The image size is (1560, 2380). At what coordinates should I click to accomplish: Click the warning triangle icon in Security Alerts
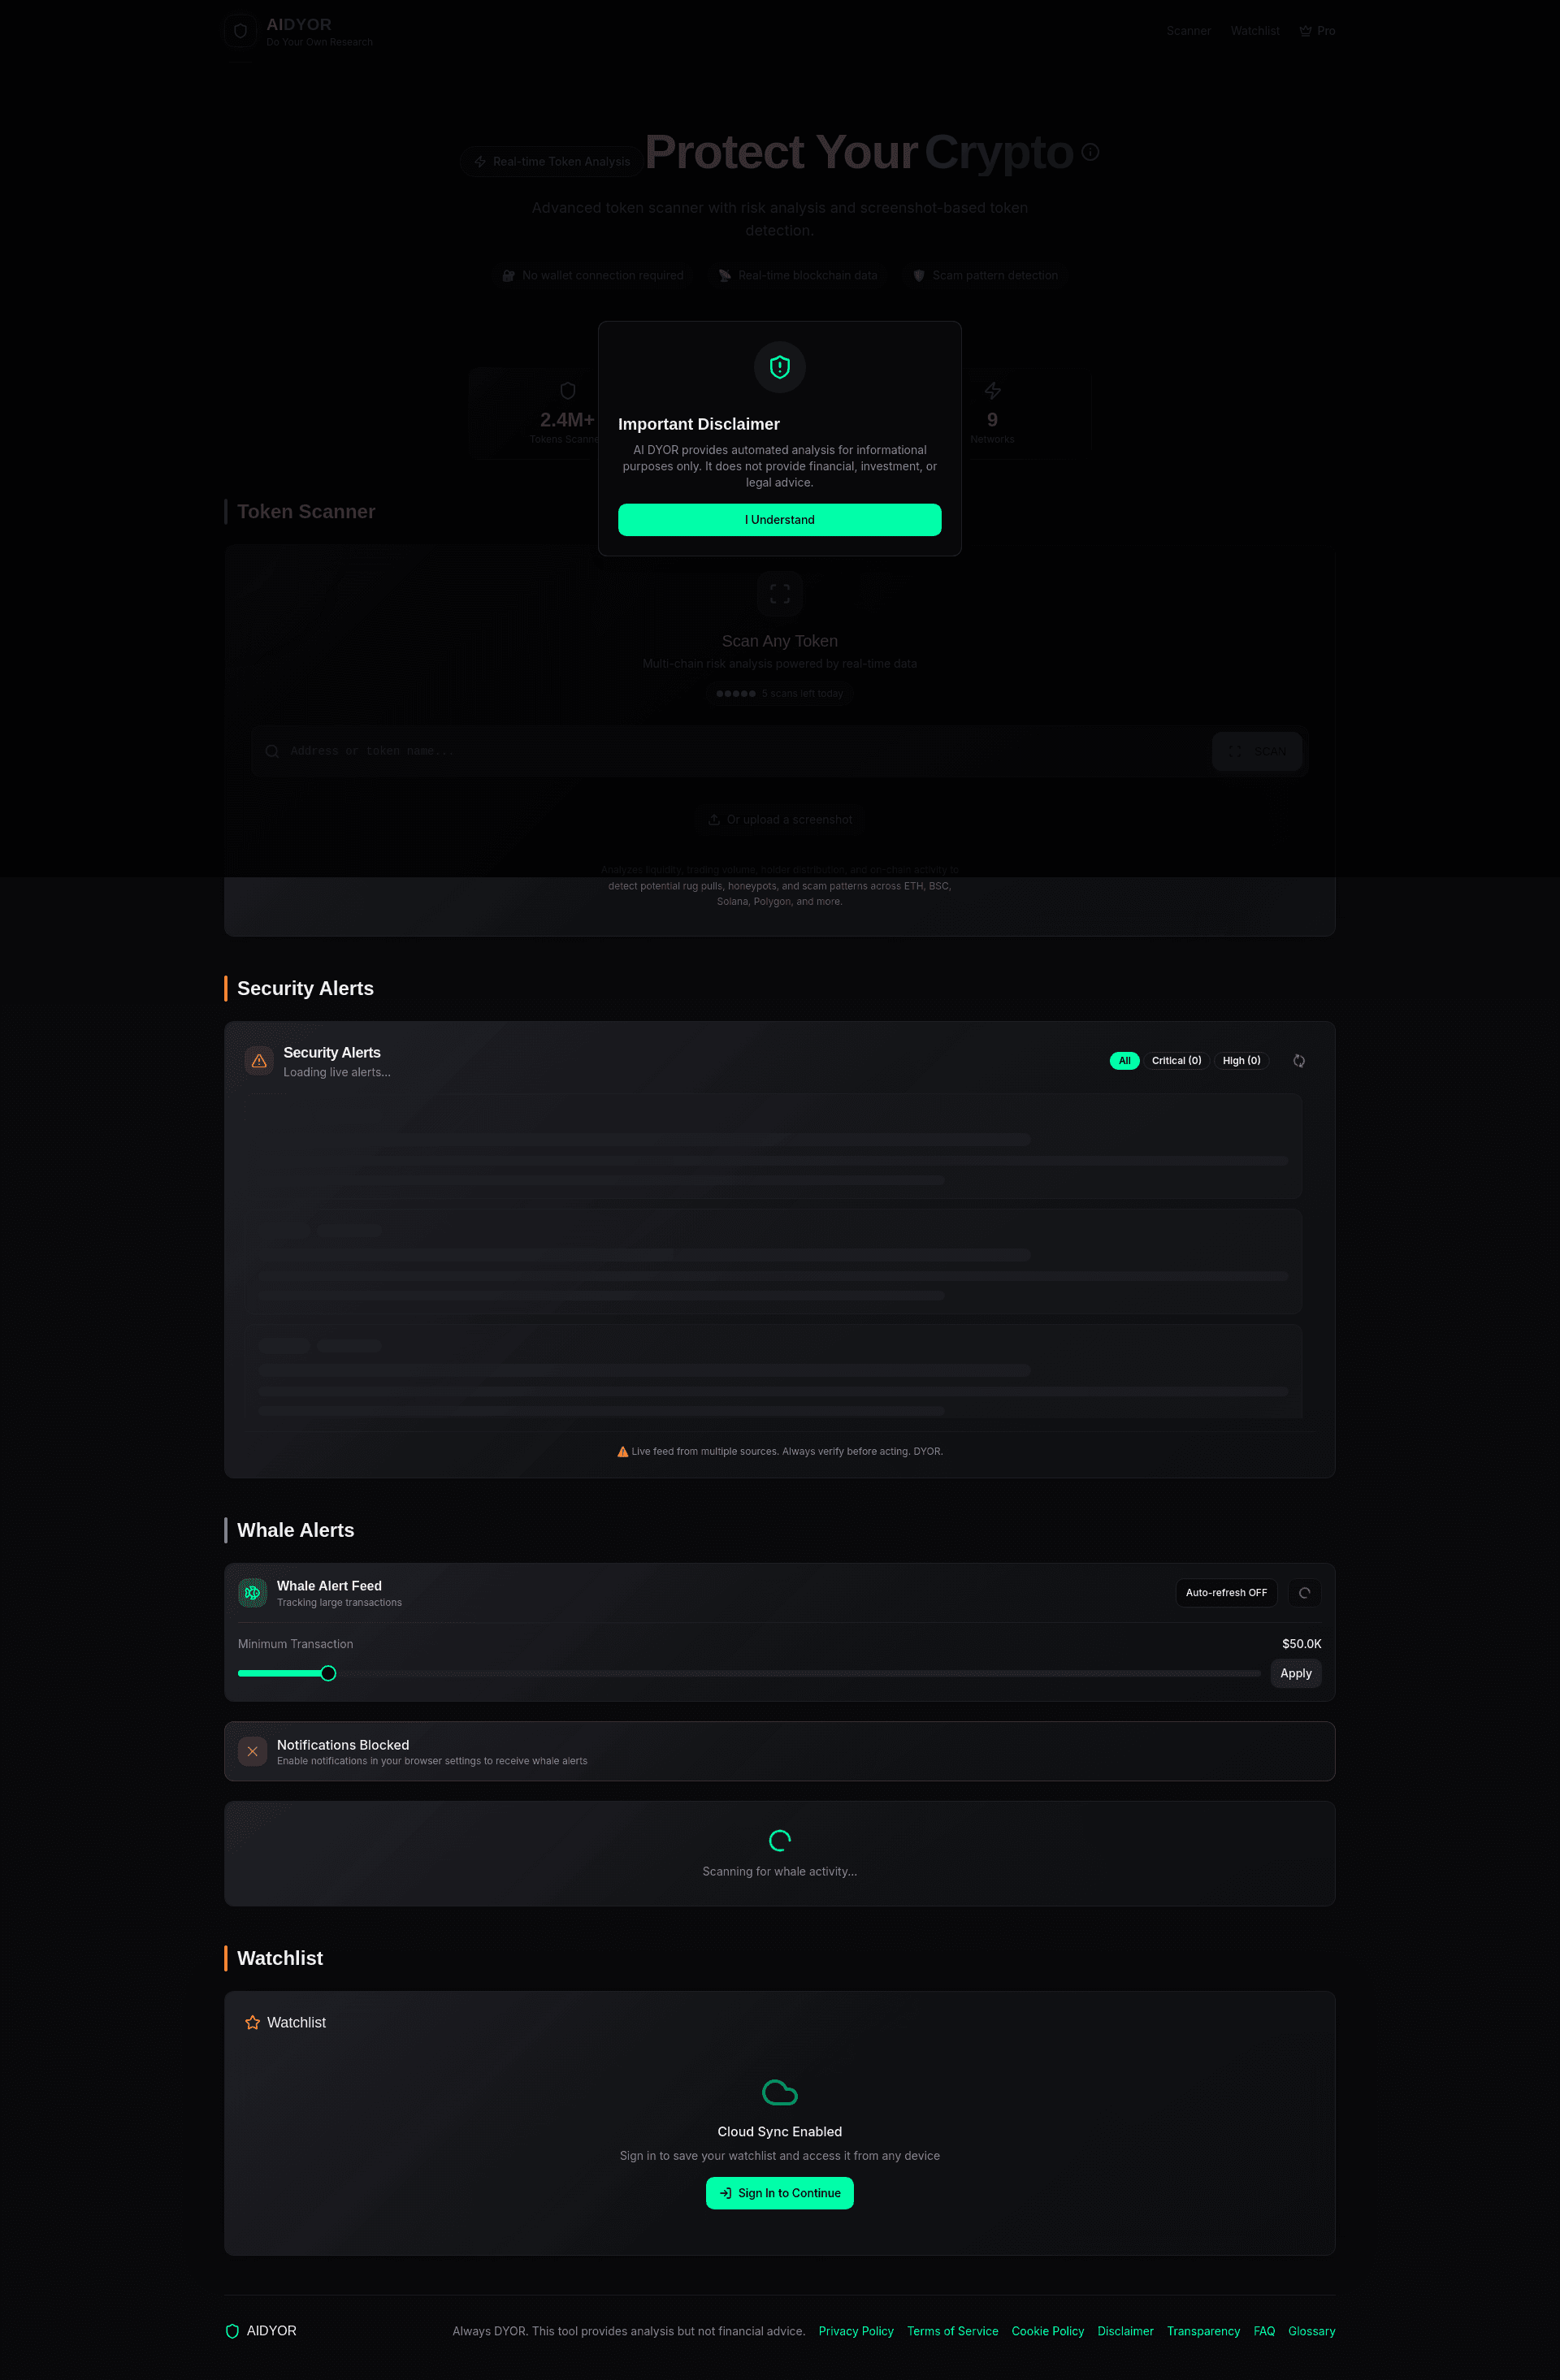[258, 1061]
